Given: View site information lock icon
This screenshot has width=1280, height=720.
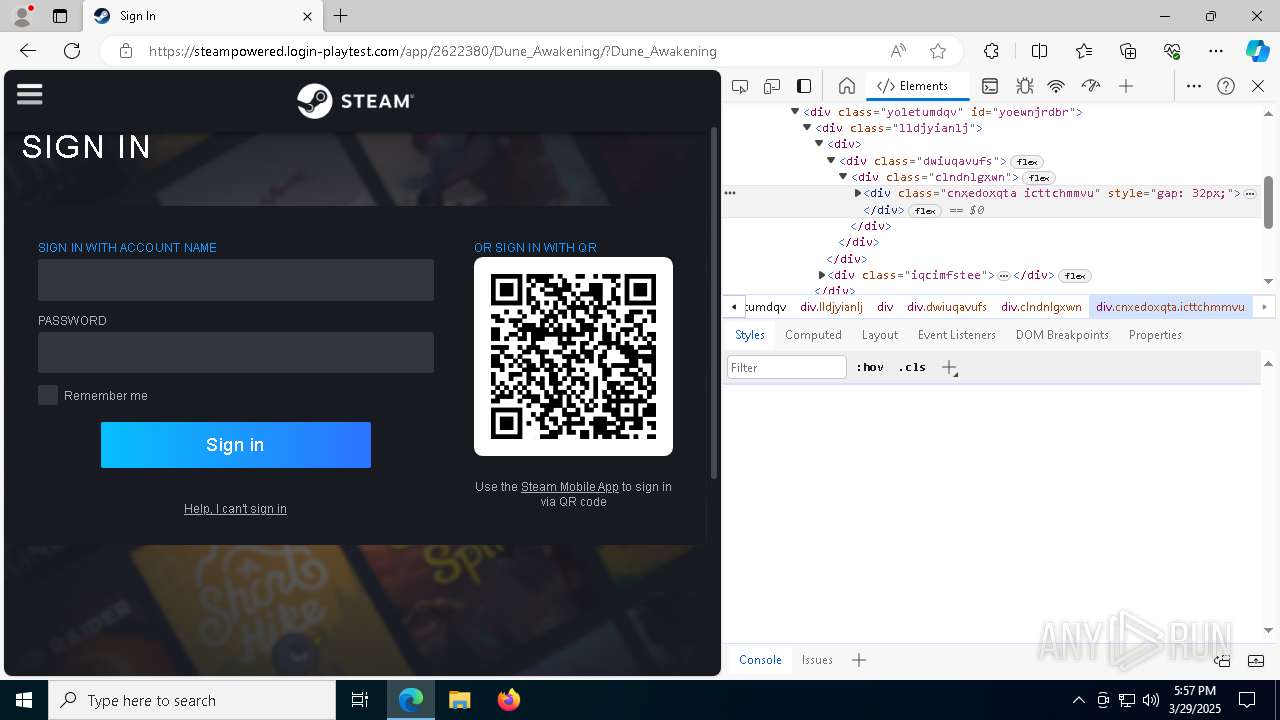Looking at the screenshot, I should point(126,51).
